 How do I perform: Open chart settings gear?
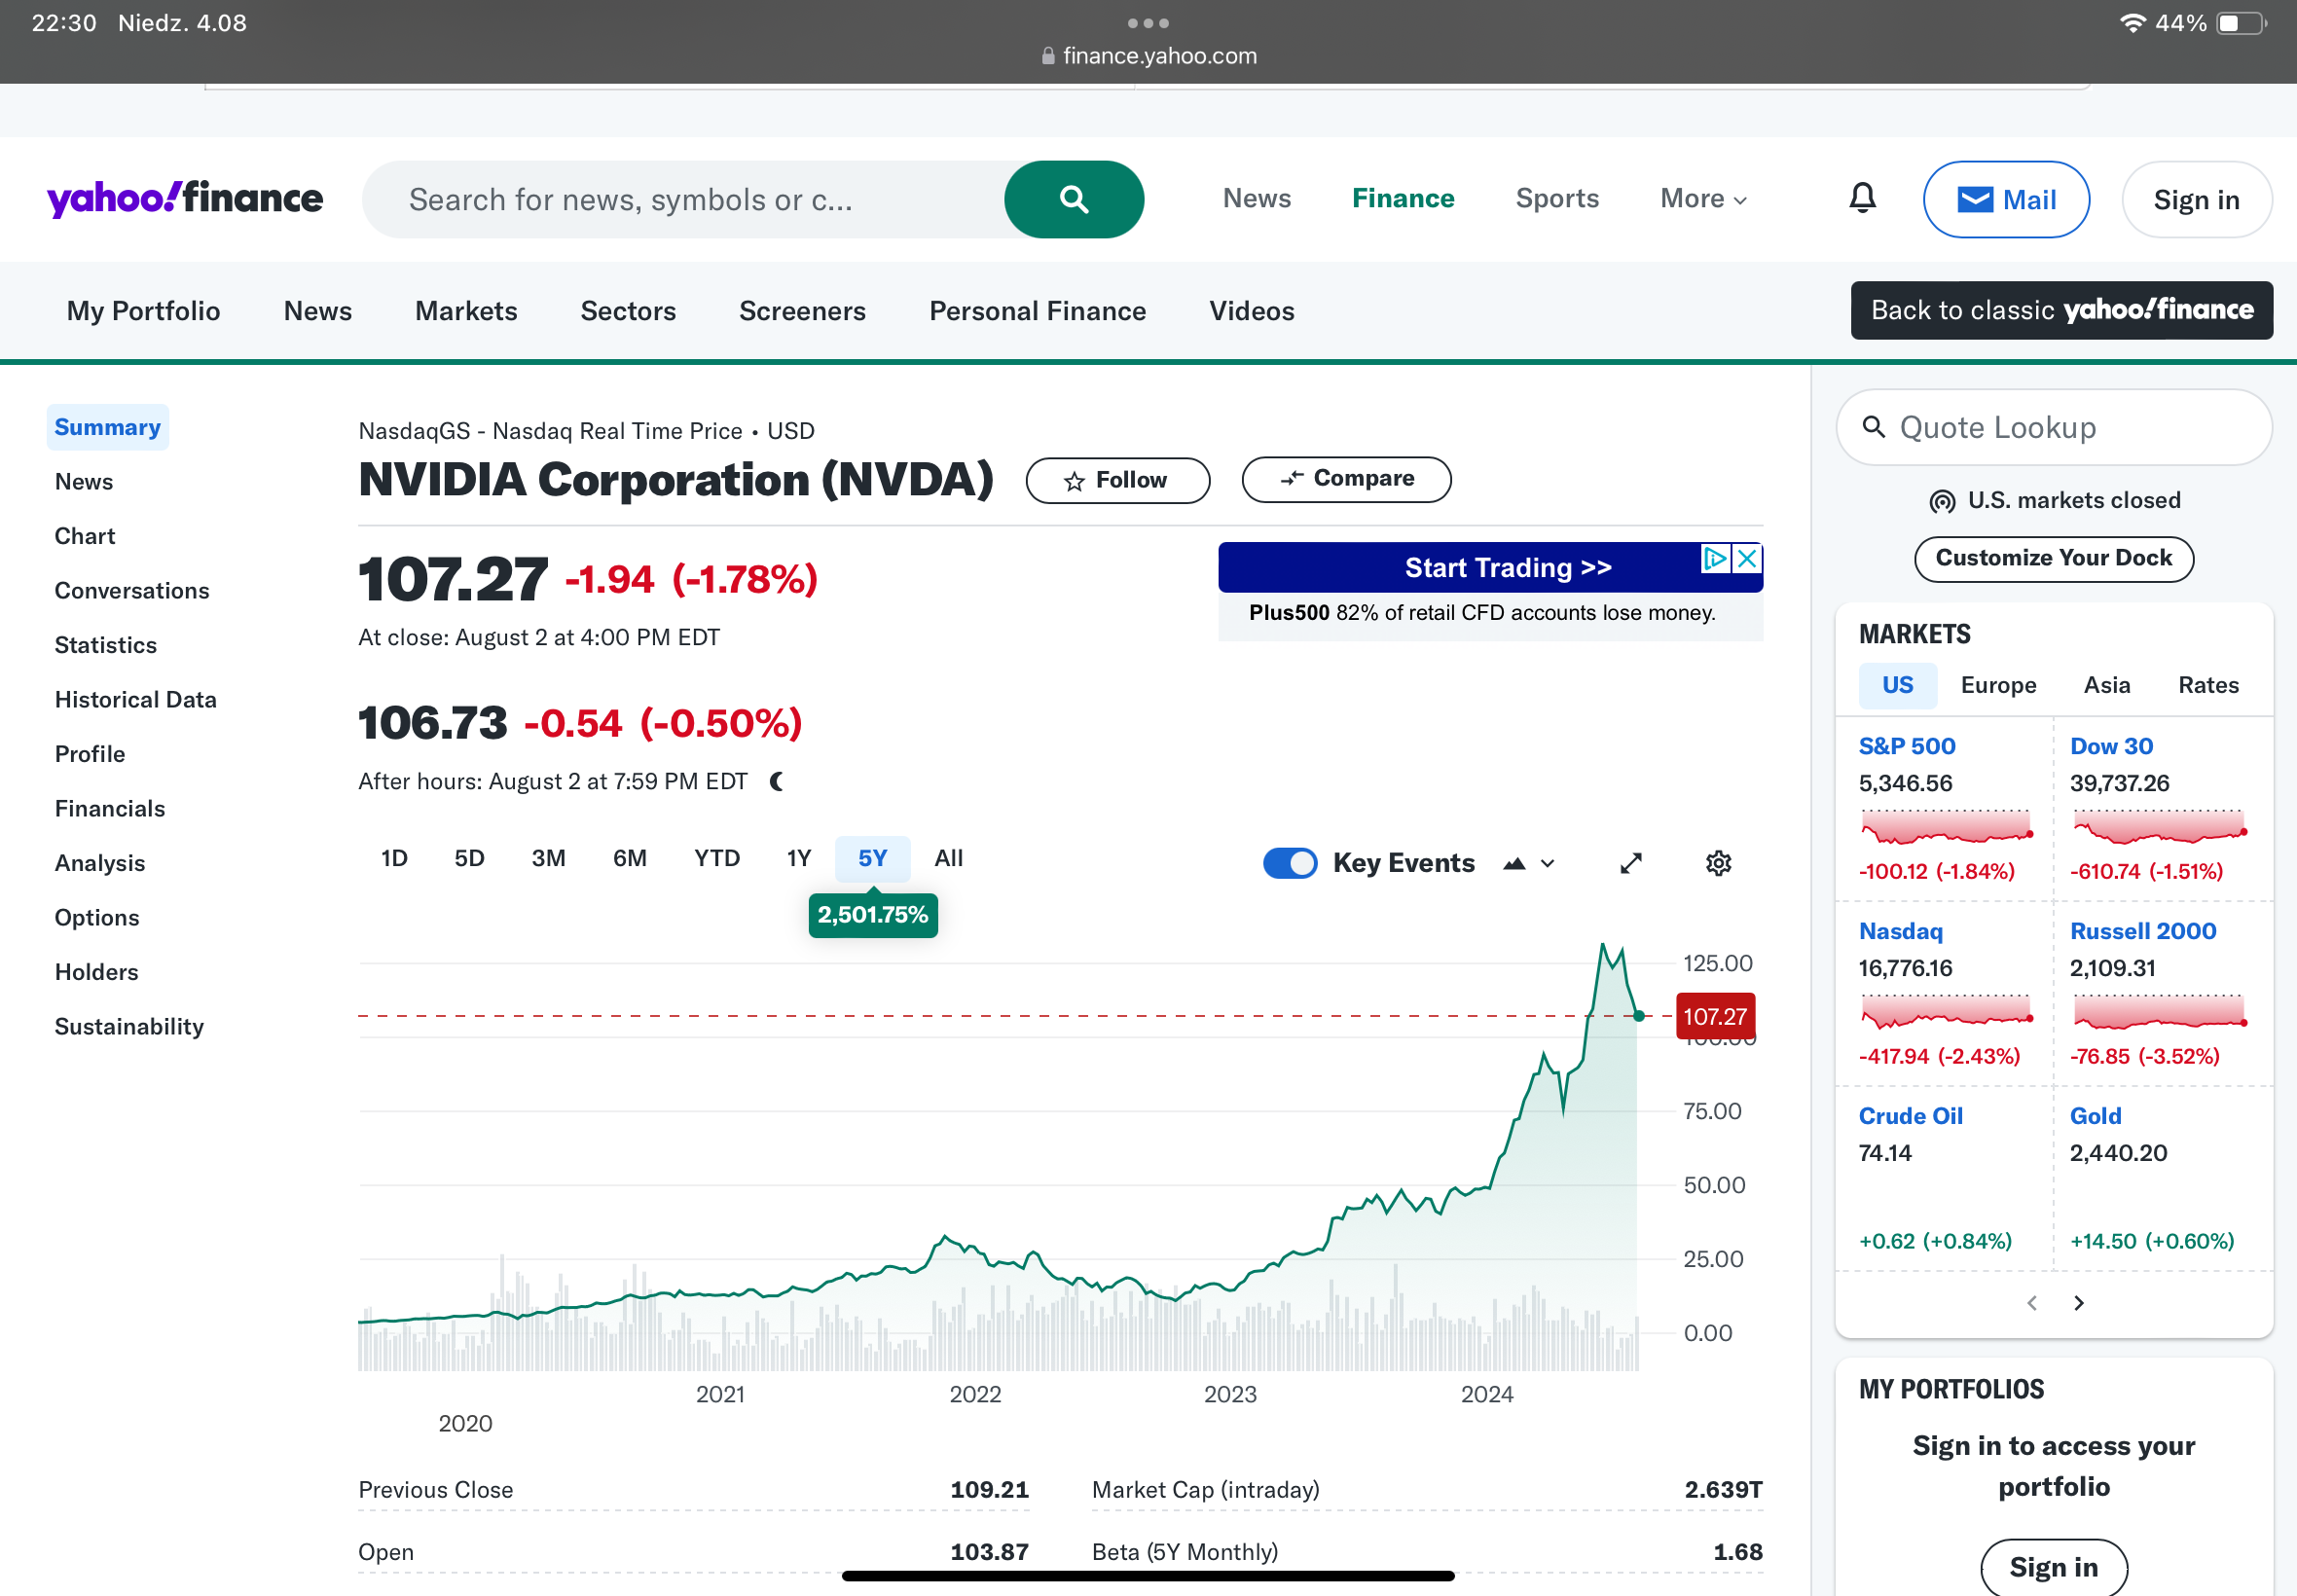tap(1718, 863)
